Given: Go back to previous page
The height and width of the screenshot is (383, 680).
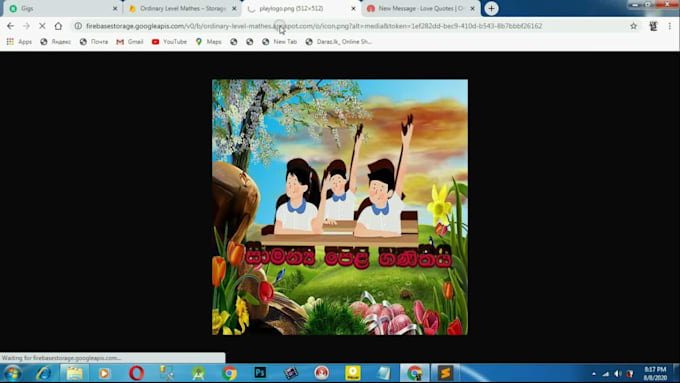Looking at the screenshot, I should [x=10, y=26].
